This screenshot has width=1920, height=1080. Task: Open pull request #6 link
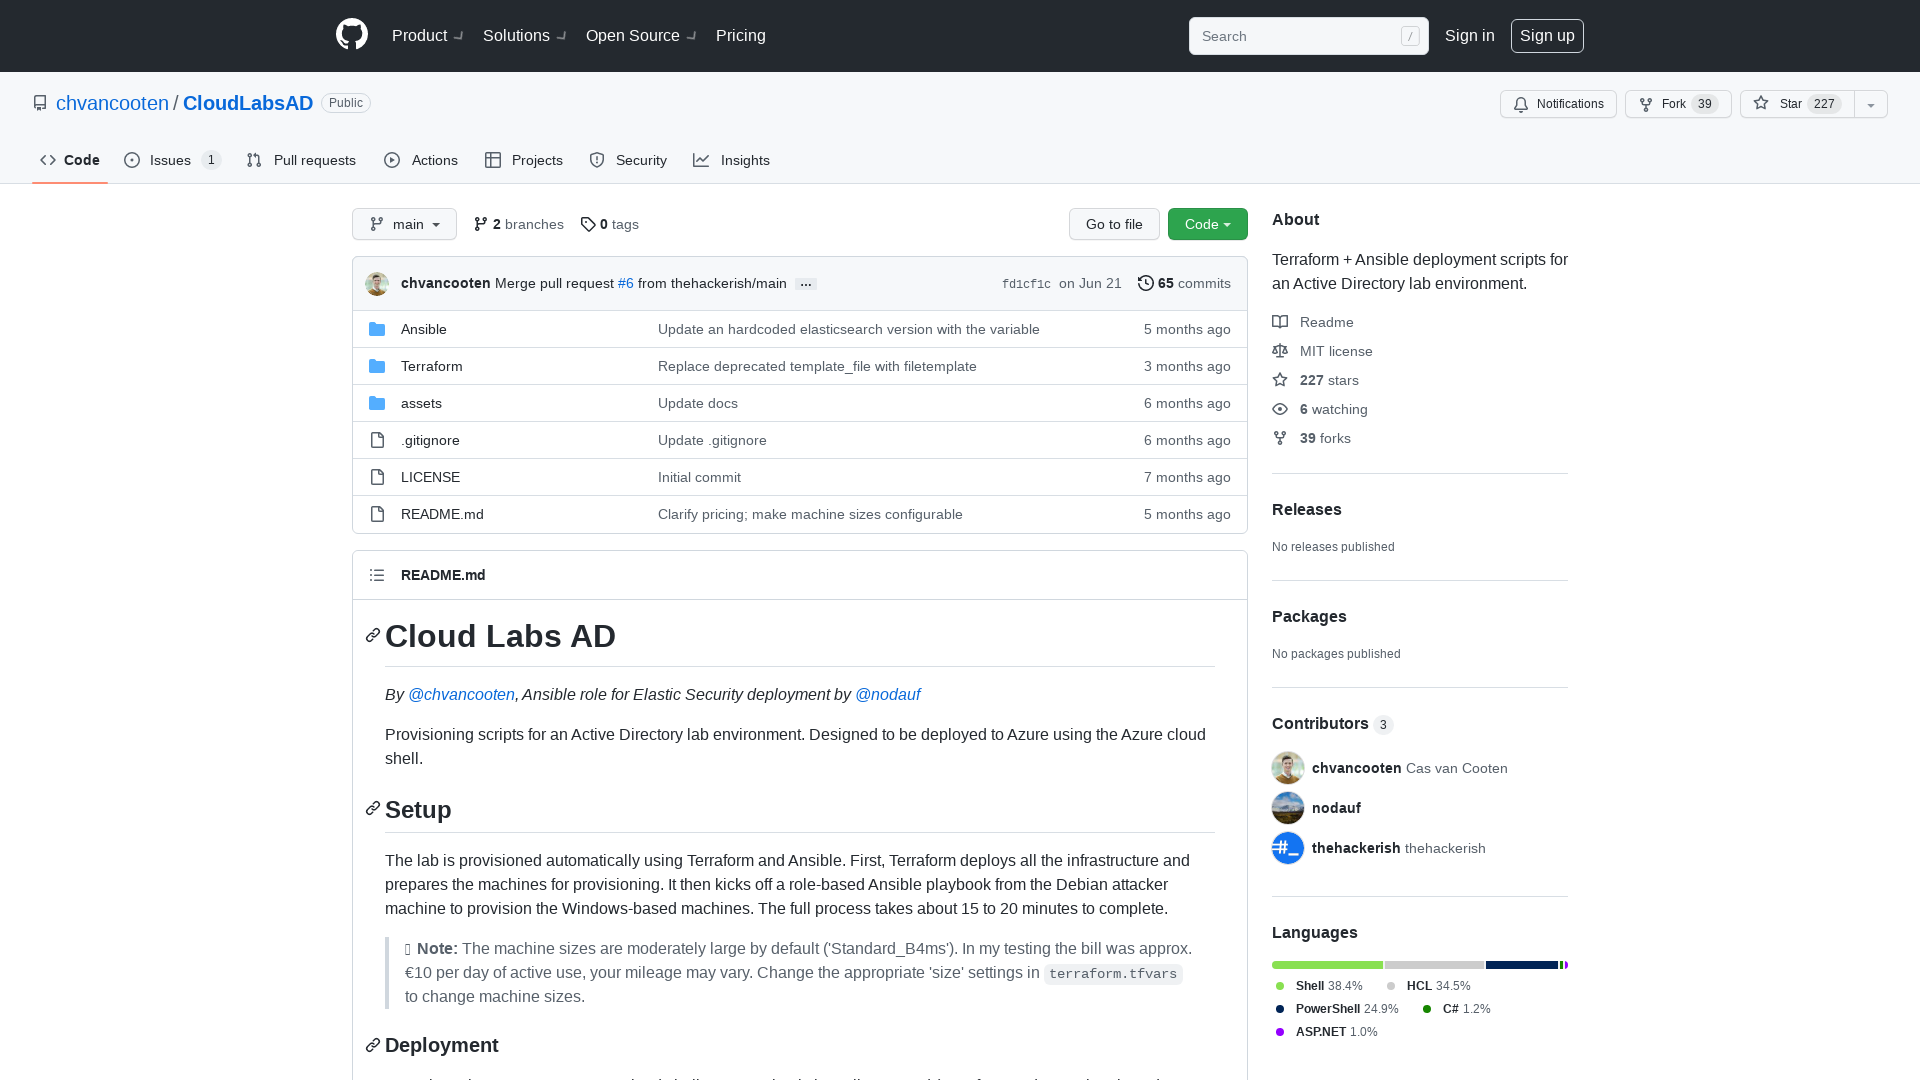pos(626,284)
